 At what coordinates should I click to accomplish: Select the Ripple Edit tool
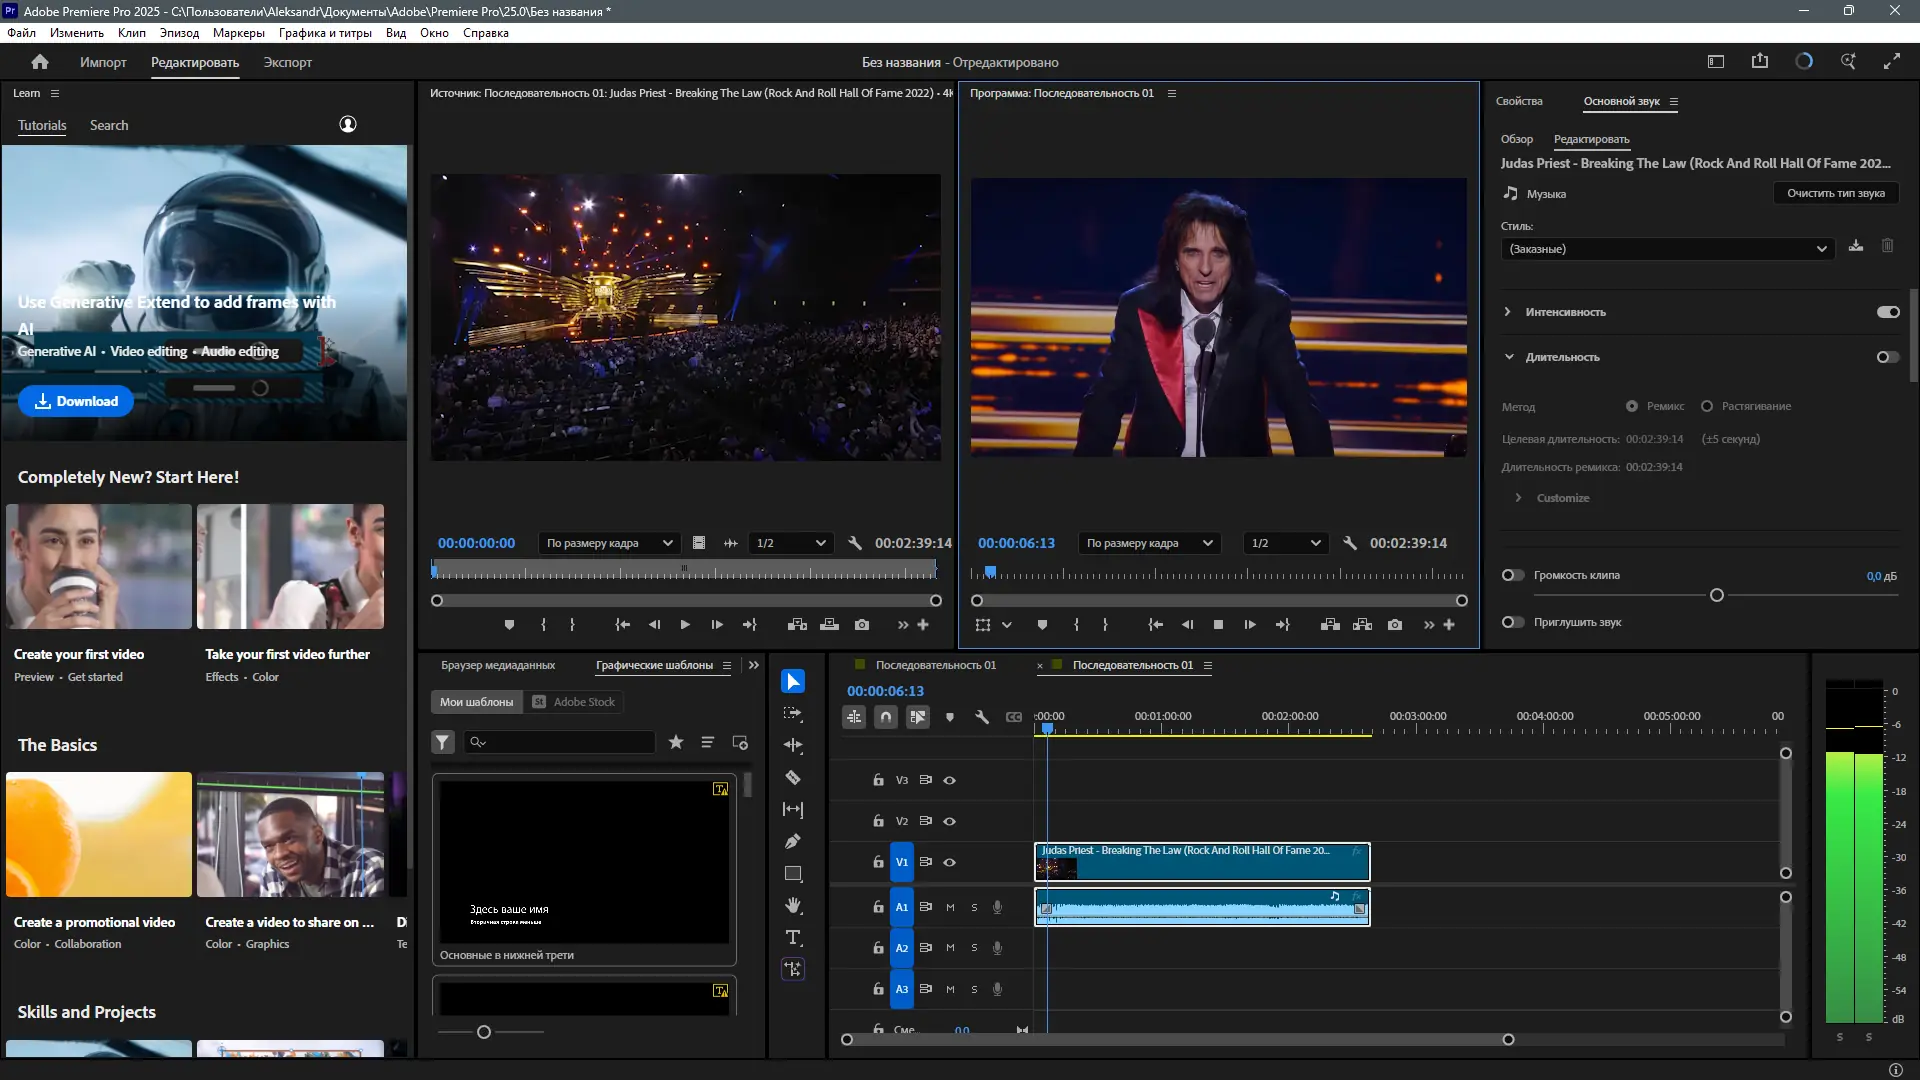tap(792, 745)
